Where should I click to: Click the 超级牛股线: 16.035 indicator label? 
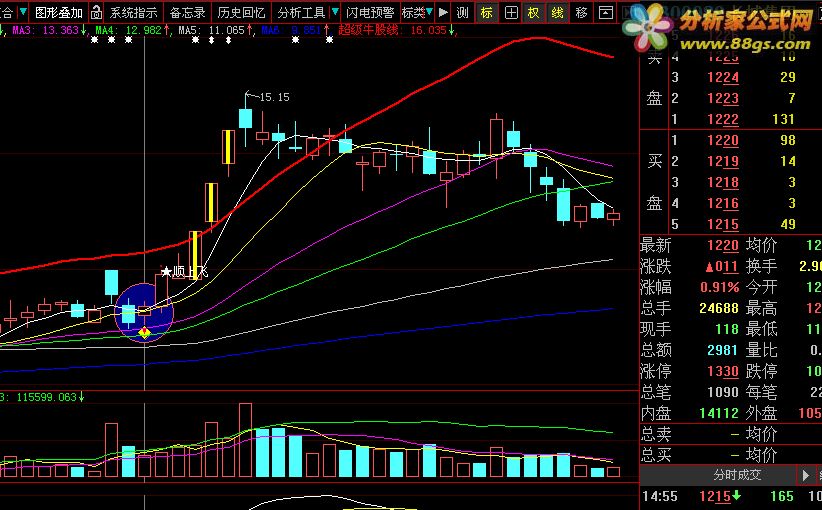(x=397, y=30)
